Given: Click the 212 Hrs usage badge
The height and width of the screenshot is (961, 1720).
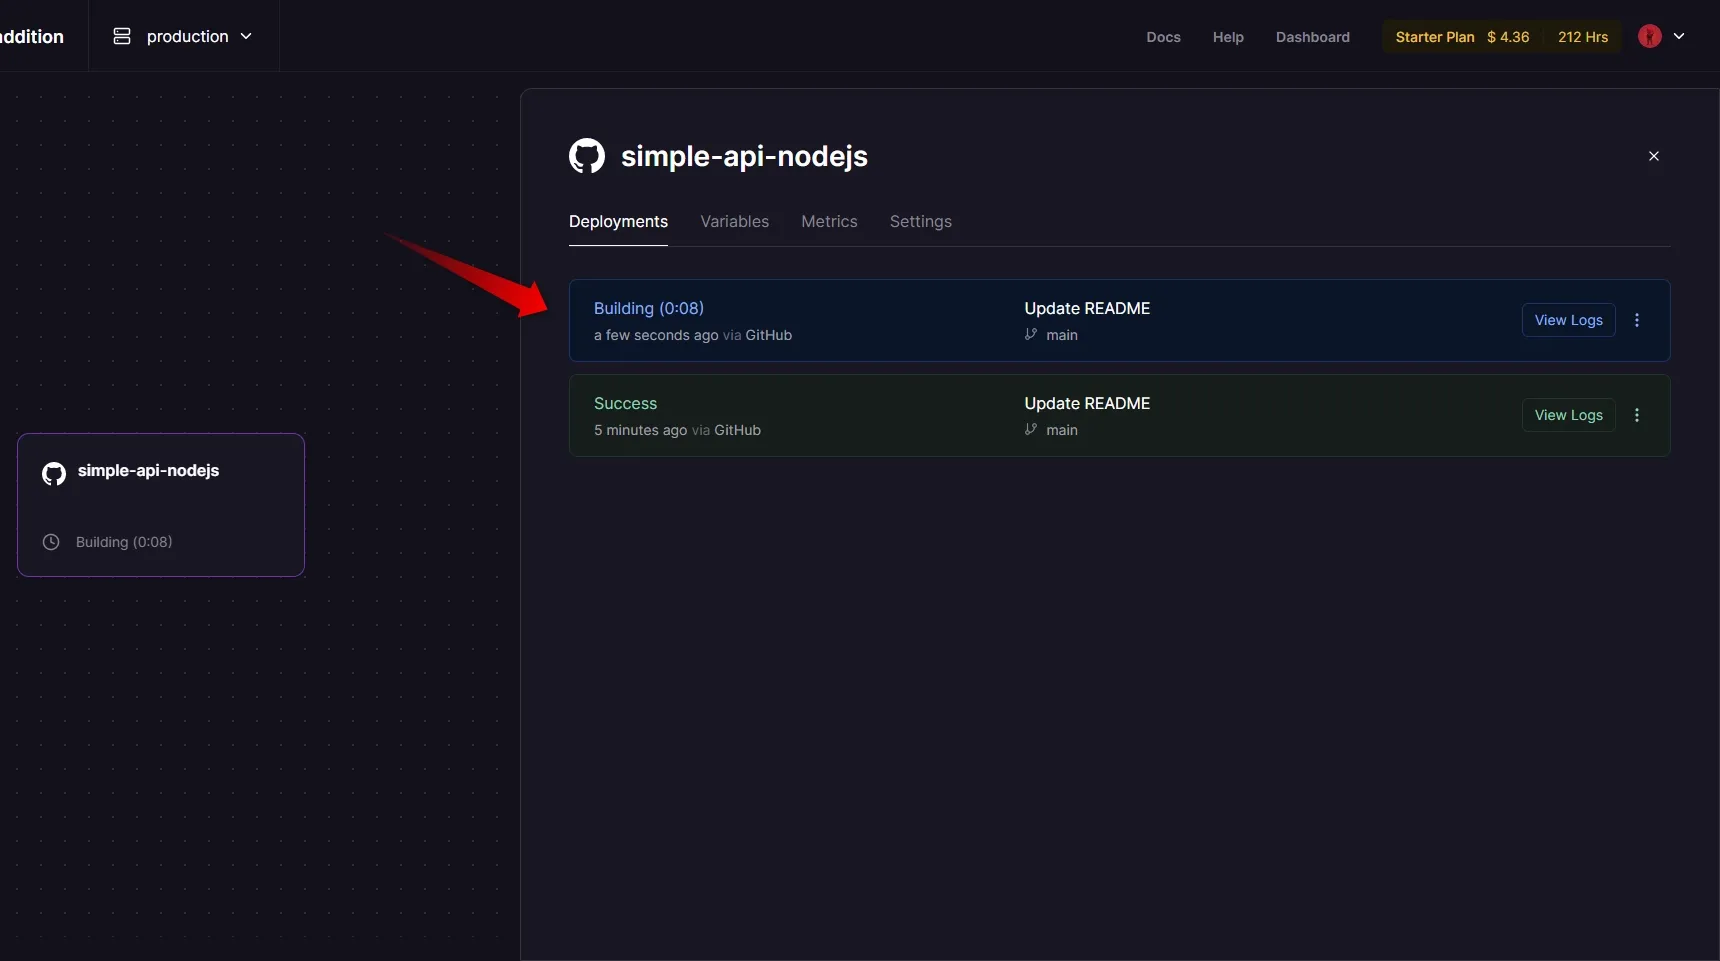Looking at the screenshot, I should 1583,37.
